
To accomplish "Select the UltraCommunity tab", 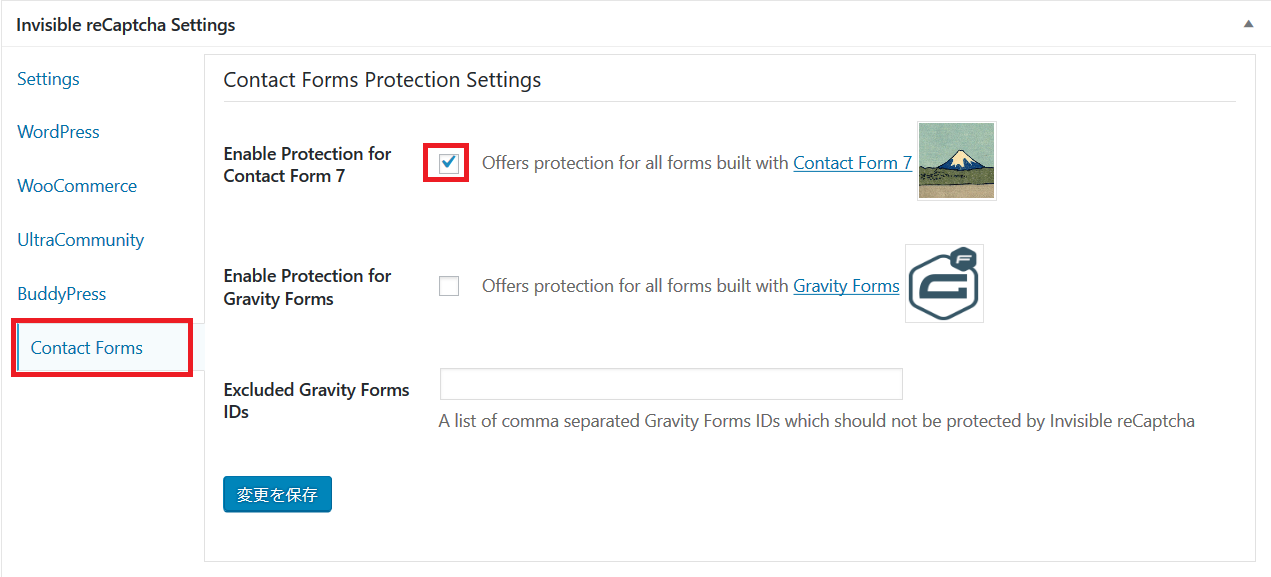I will tap(80, 240).
